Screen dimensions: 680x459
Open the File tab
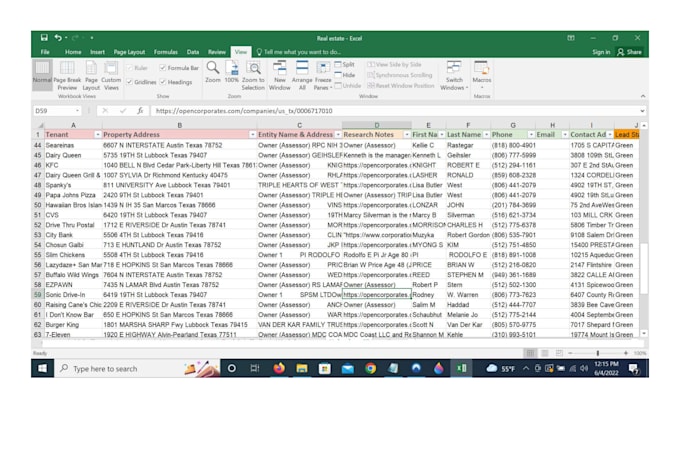click(x=45, y=52)
